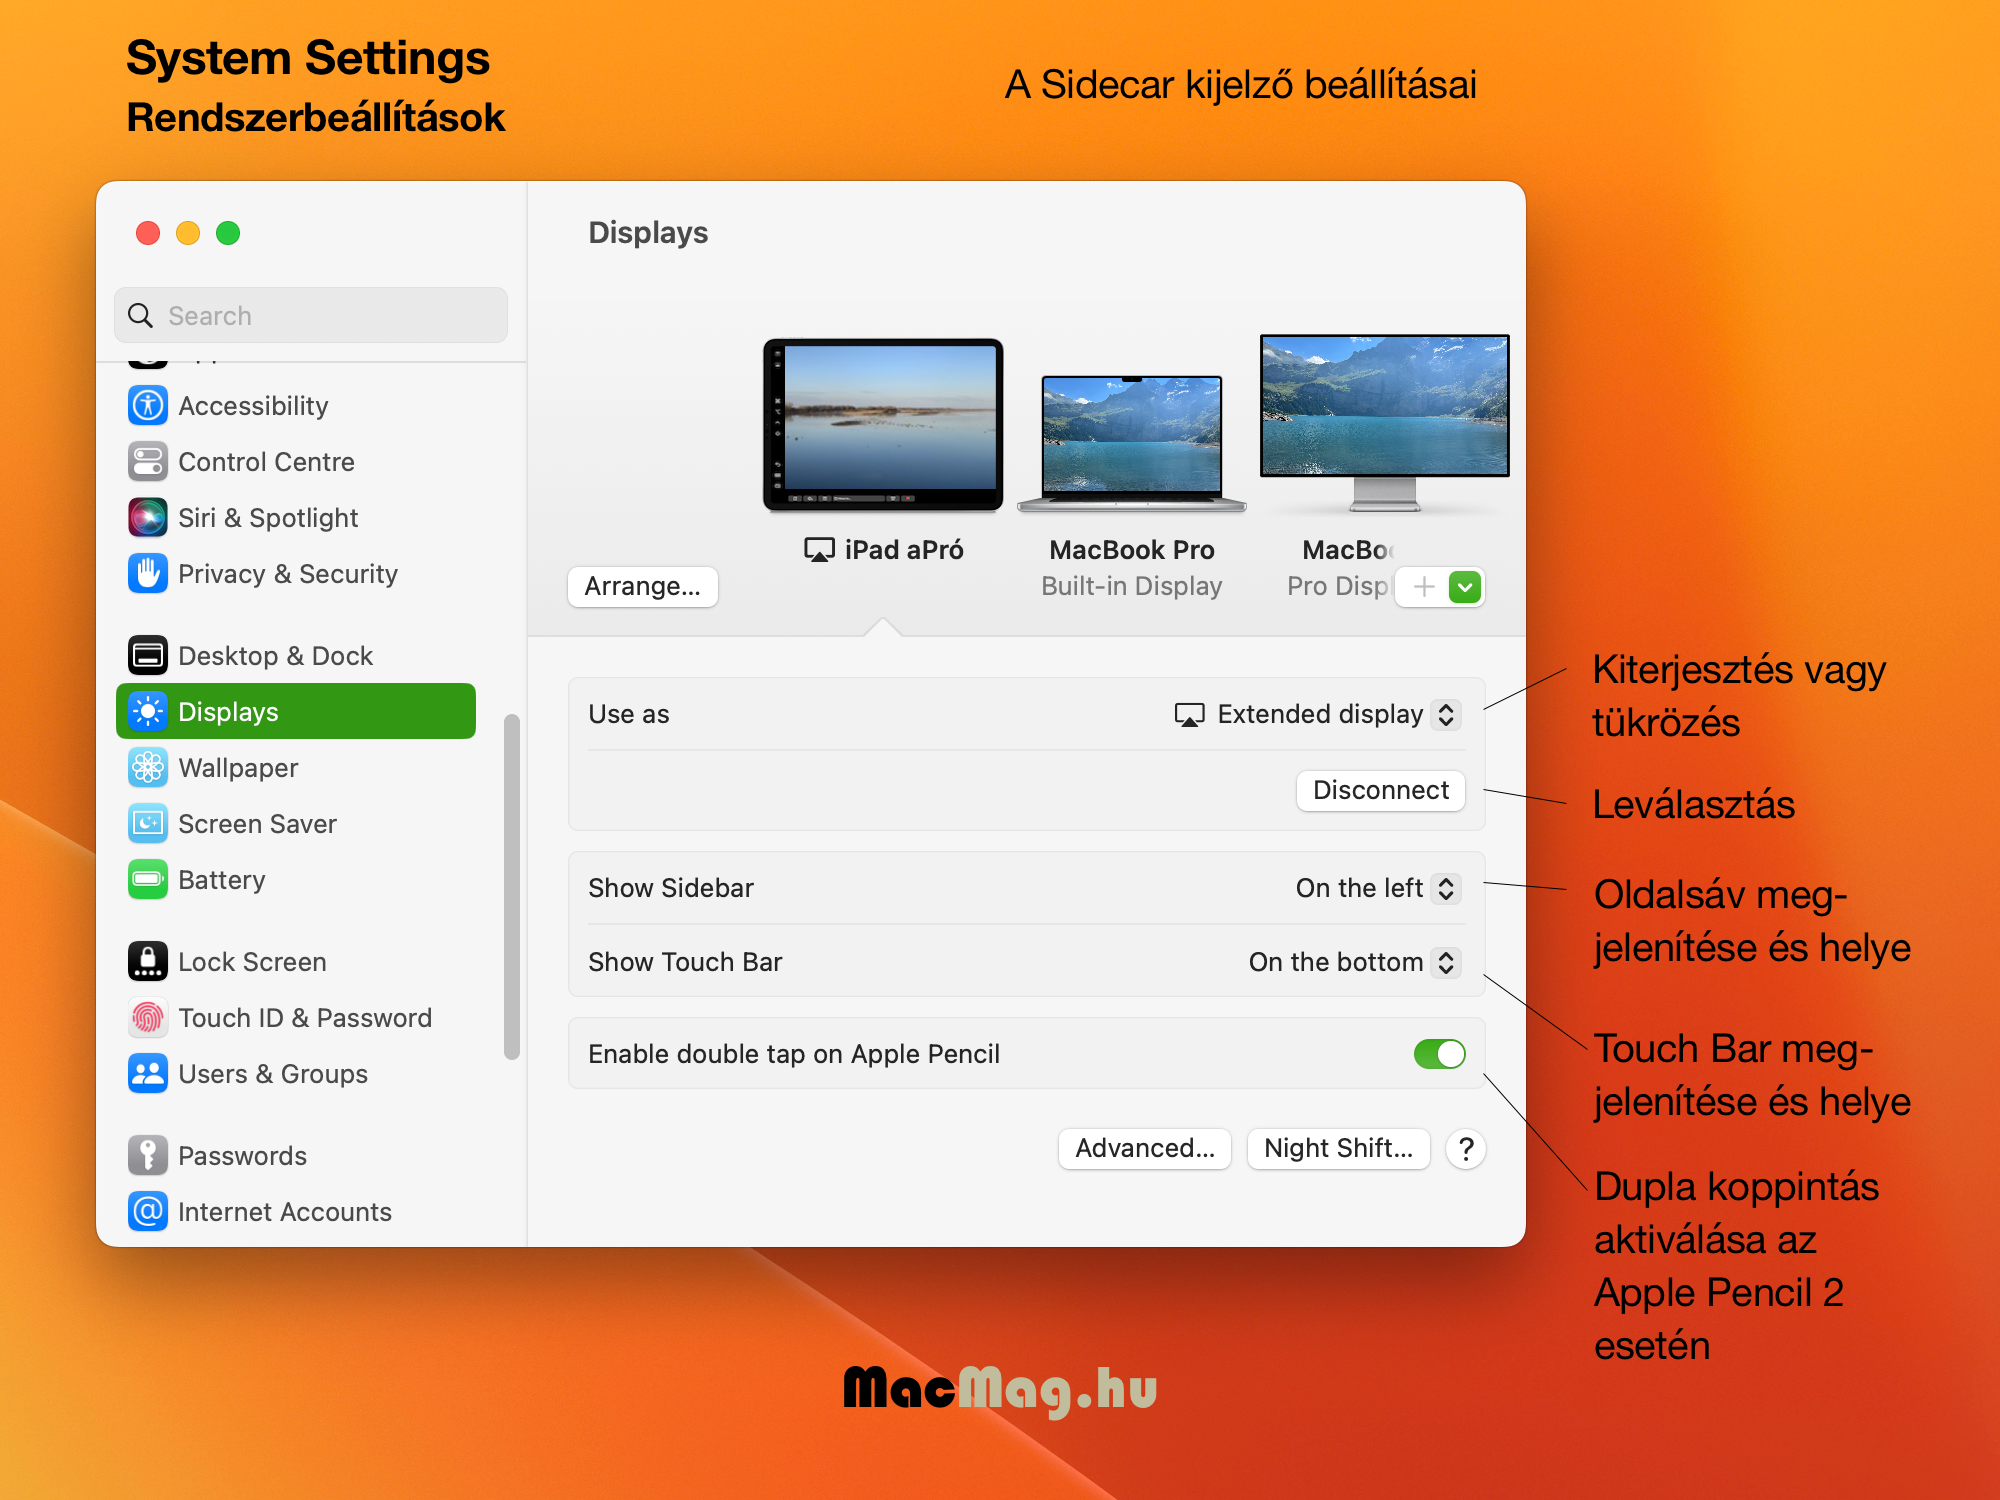Screen dimensions: 2000x1500
Task: Click the AirPlay icon beside iPad aPró
Action: pos(819,550)
